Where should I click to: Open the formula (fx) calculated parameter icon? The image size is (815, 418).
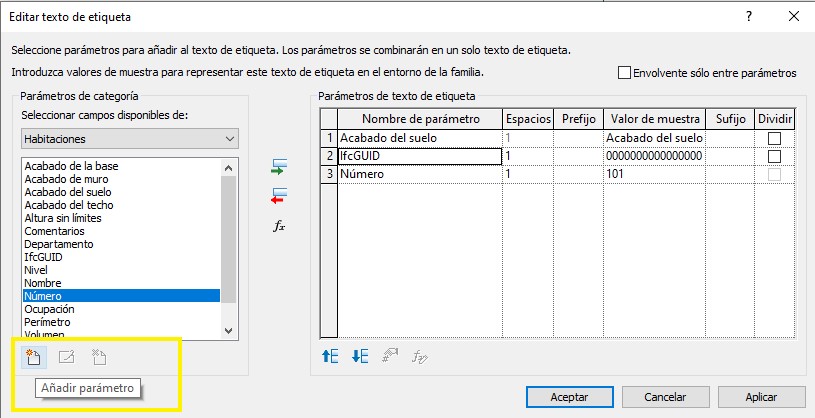click(280, 226)
